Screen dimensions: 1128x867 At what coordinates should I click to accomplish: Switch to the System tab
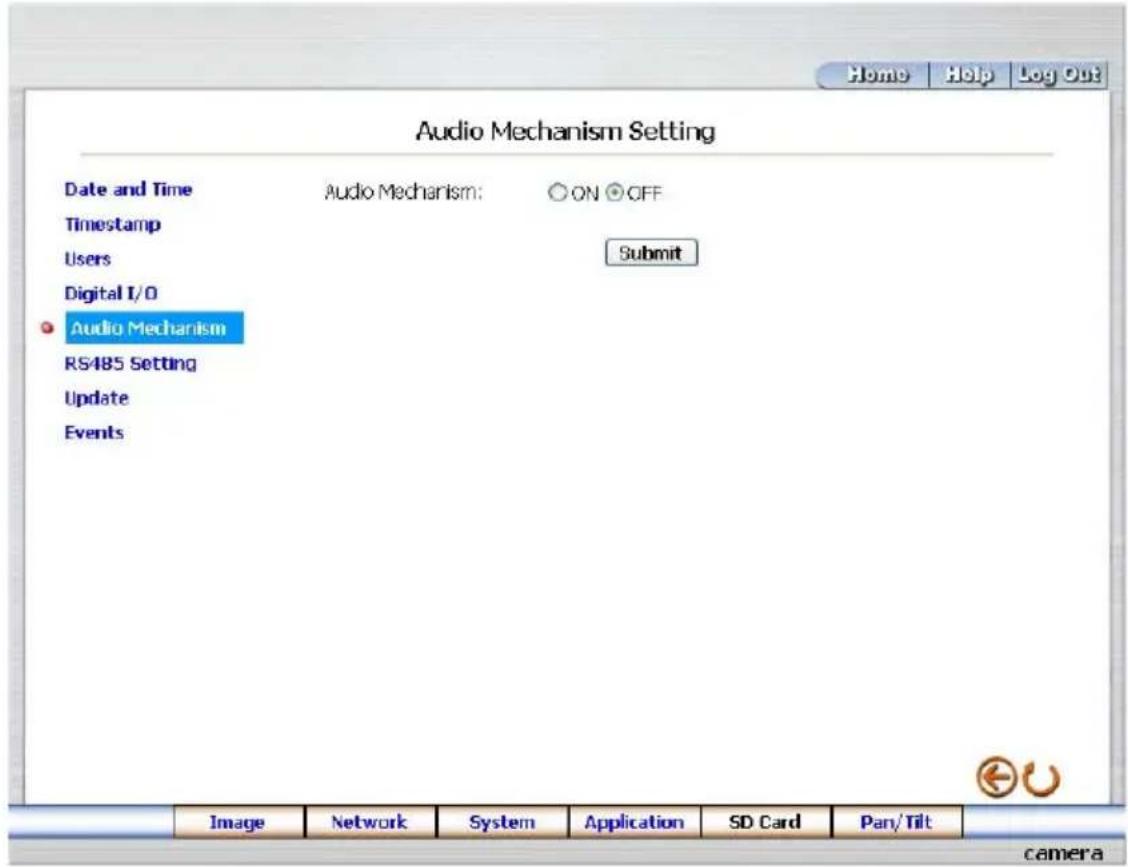pyautogui.click(x=502, y=822)
